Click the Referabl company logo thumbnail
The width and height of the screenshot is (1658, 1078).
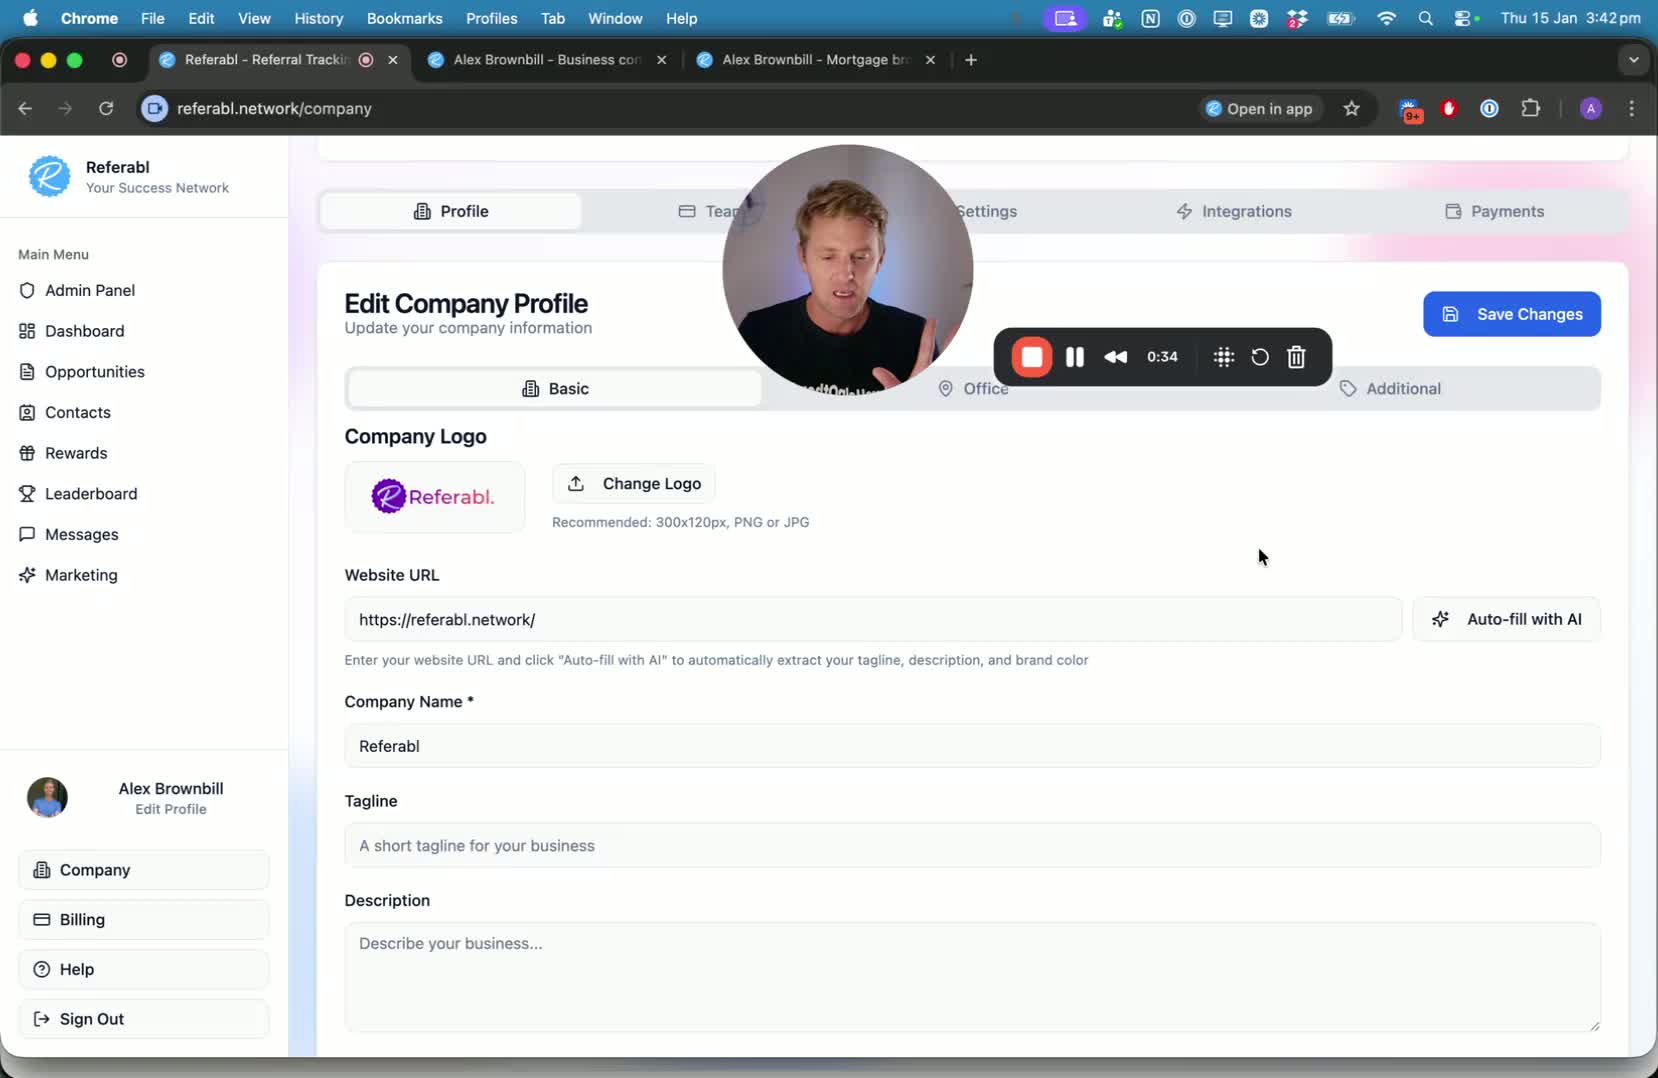pyautogui.click(x=434, y=497)
